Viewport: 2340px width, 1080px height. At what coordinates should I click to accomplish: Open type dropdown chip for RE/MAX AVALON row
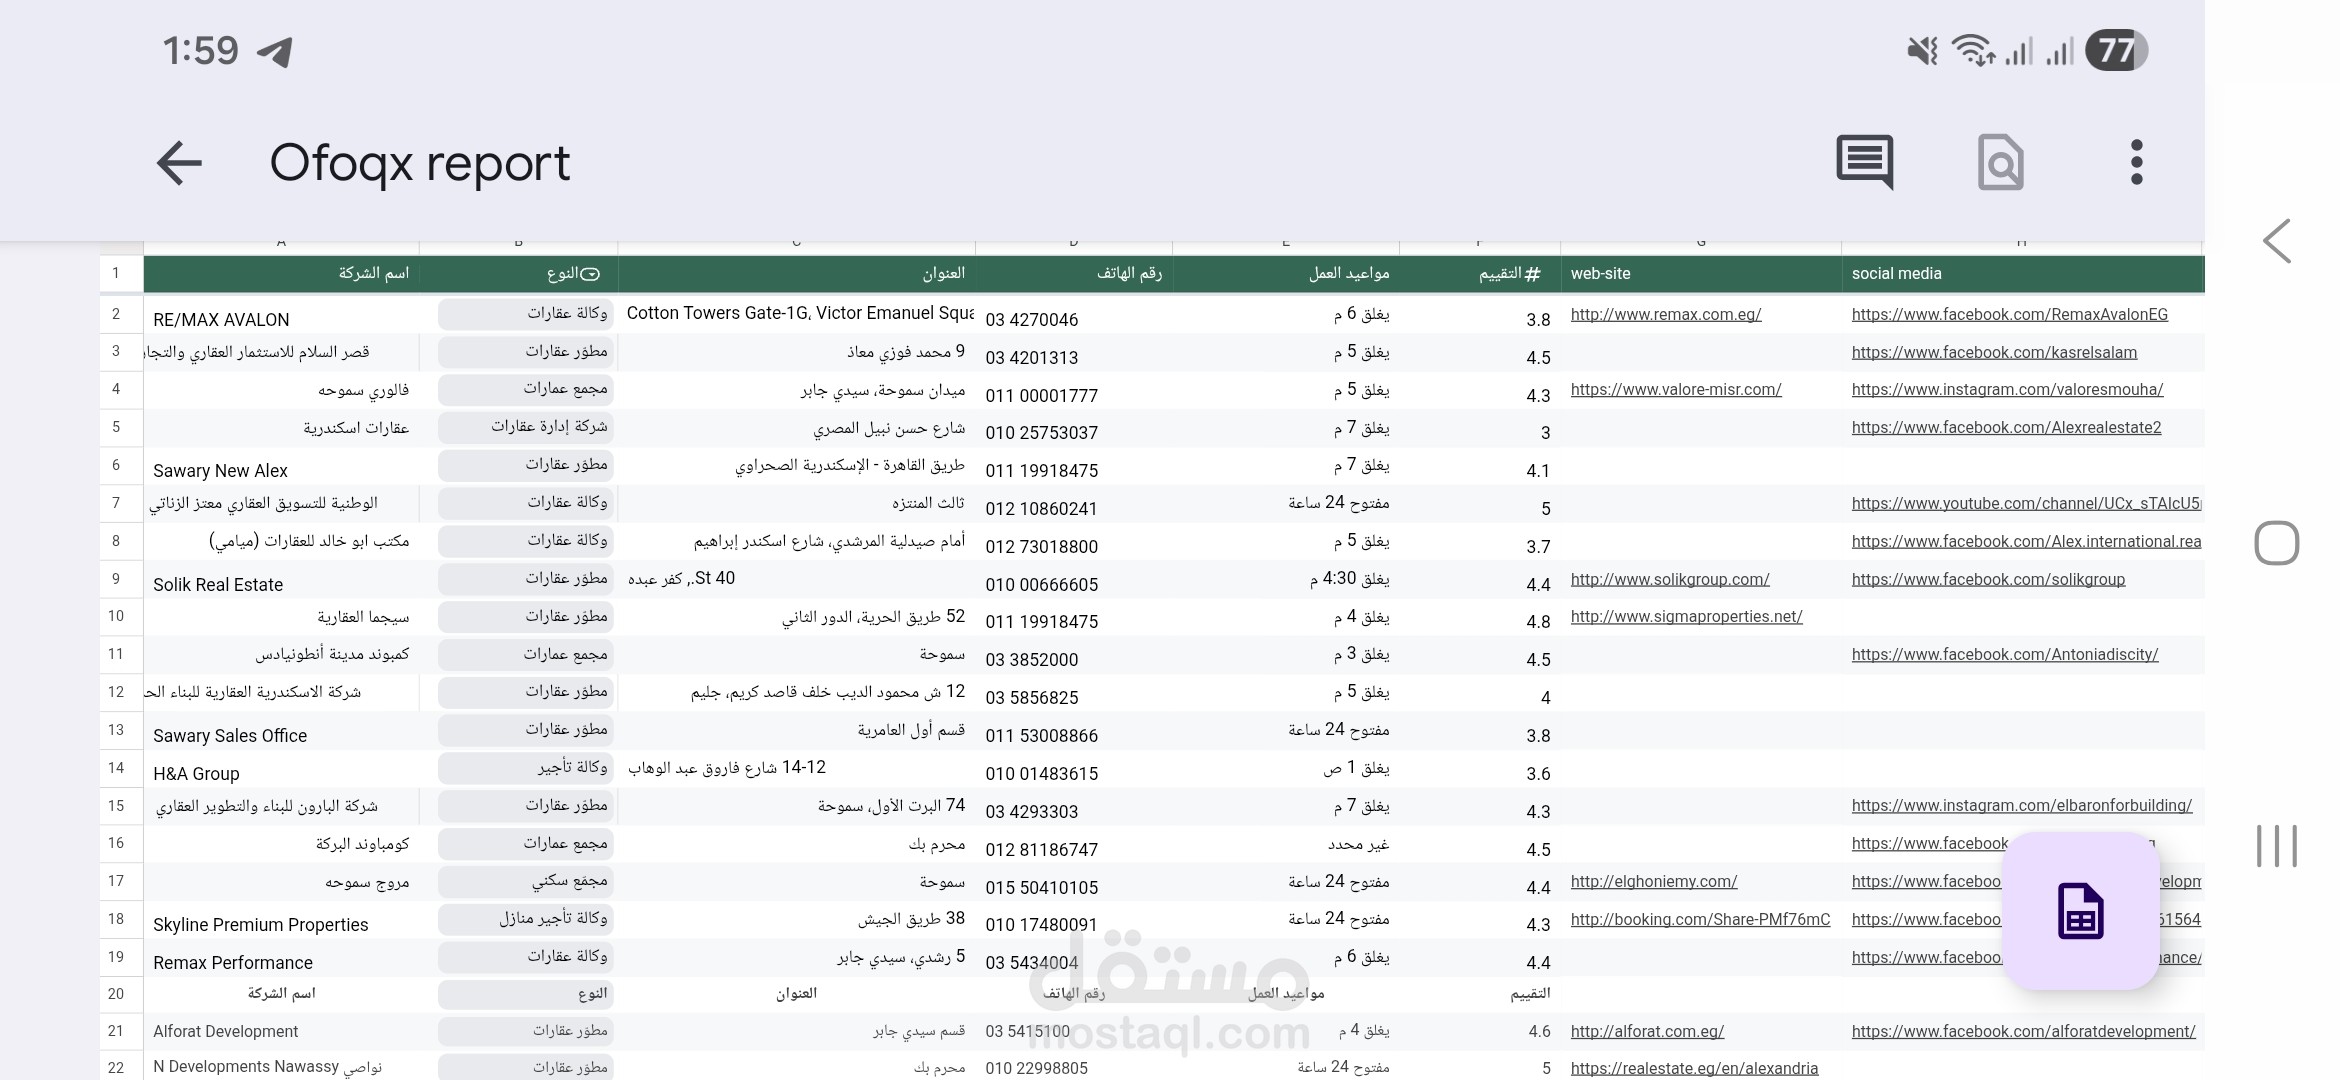tap(526, 314)
